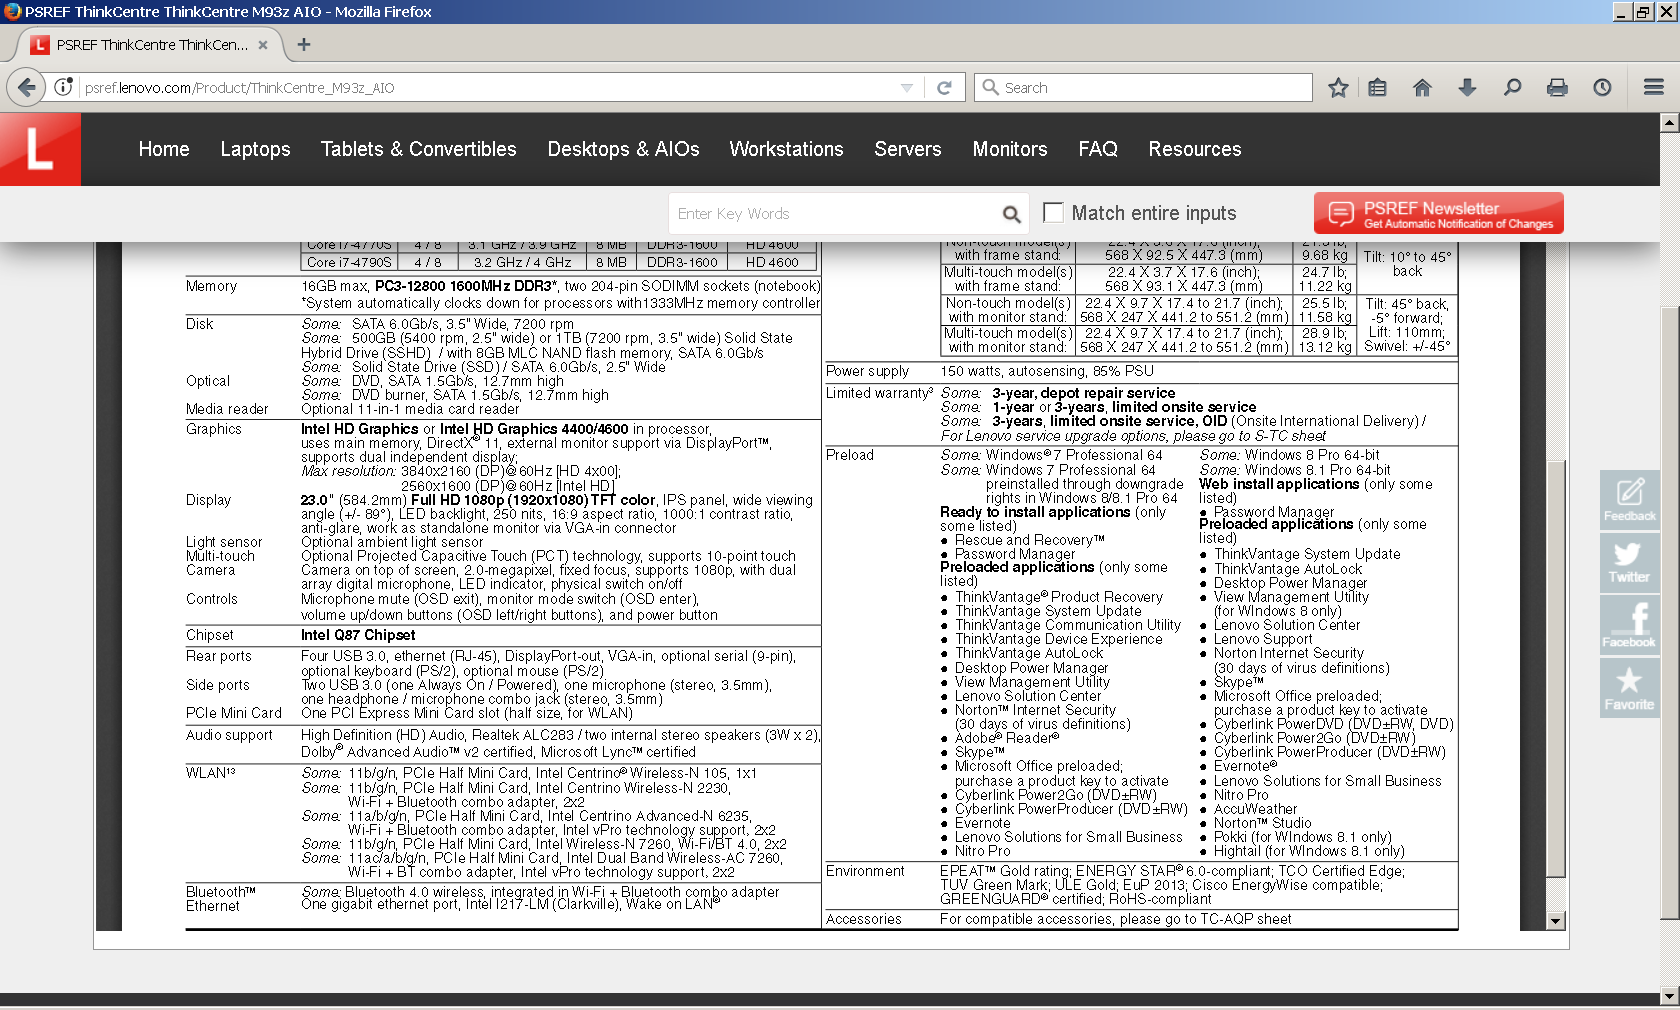Open the FAQ page
The width and height of the screenshot is (1680, 1010).
[1098, 149]
